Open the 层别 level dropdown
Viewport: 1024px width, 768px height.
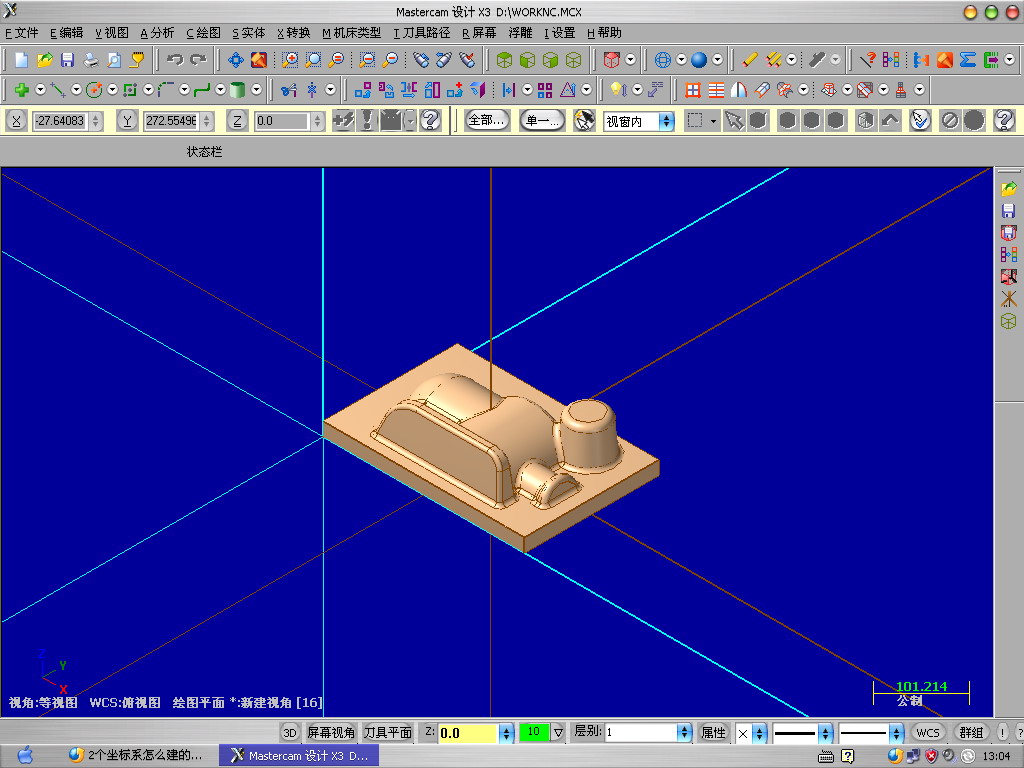click(x=684, y=733)
